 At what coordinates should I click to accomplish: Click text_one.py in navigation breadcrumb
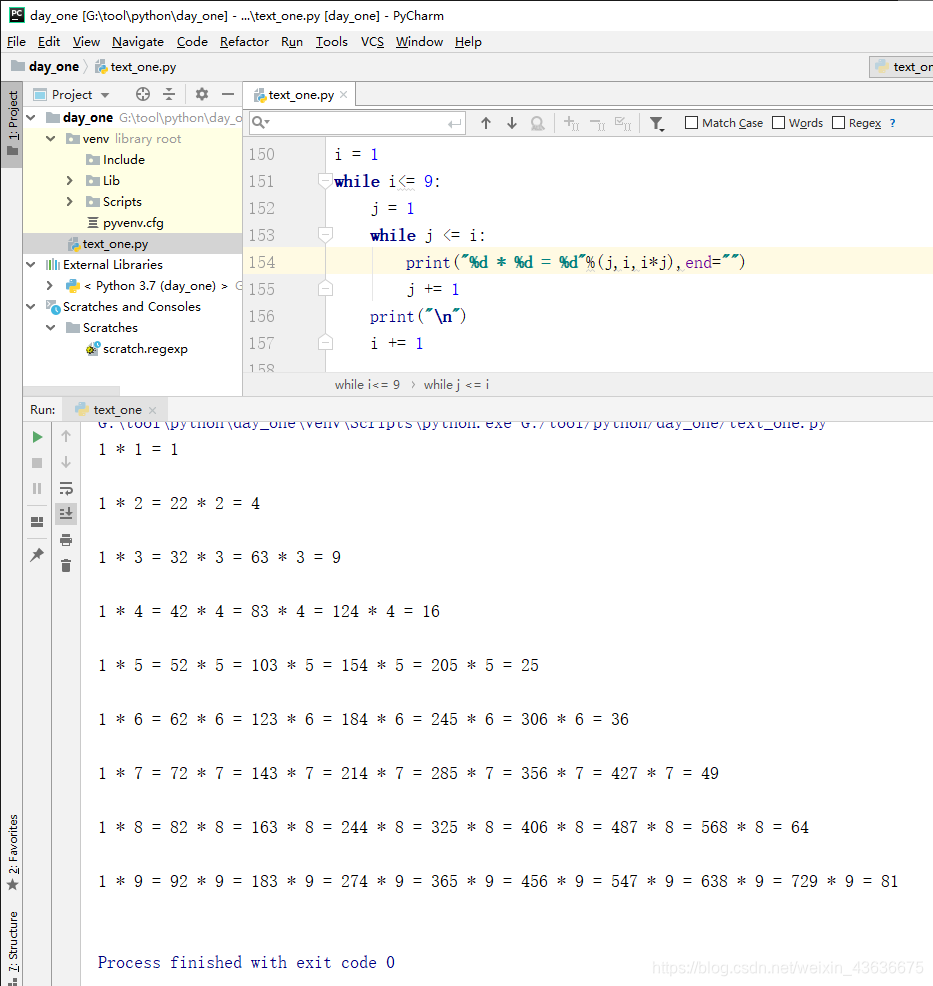click(135, 67)
